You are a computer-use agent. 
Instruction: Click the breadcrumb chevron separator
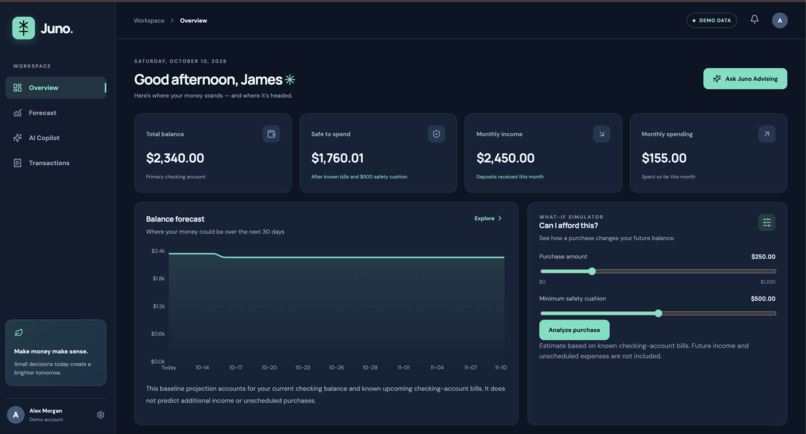coord(172,21)
